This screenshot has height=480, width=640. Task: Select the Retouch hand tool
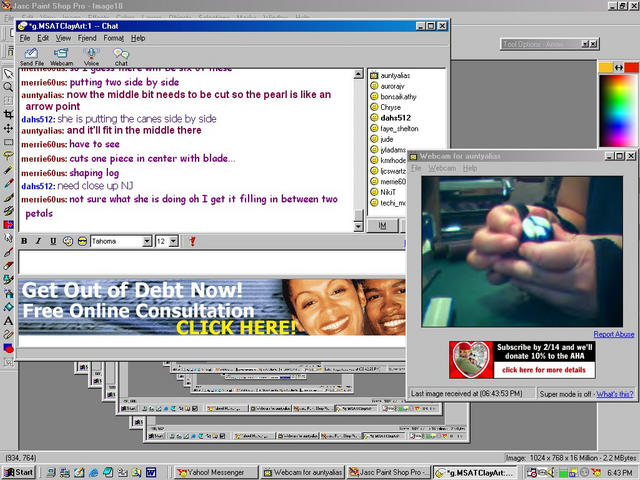[8, 238]
